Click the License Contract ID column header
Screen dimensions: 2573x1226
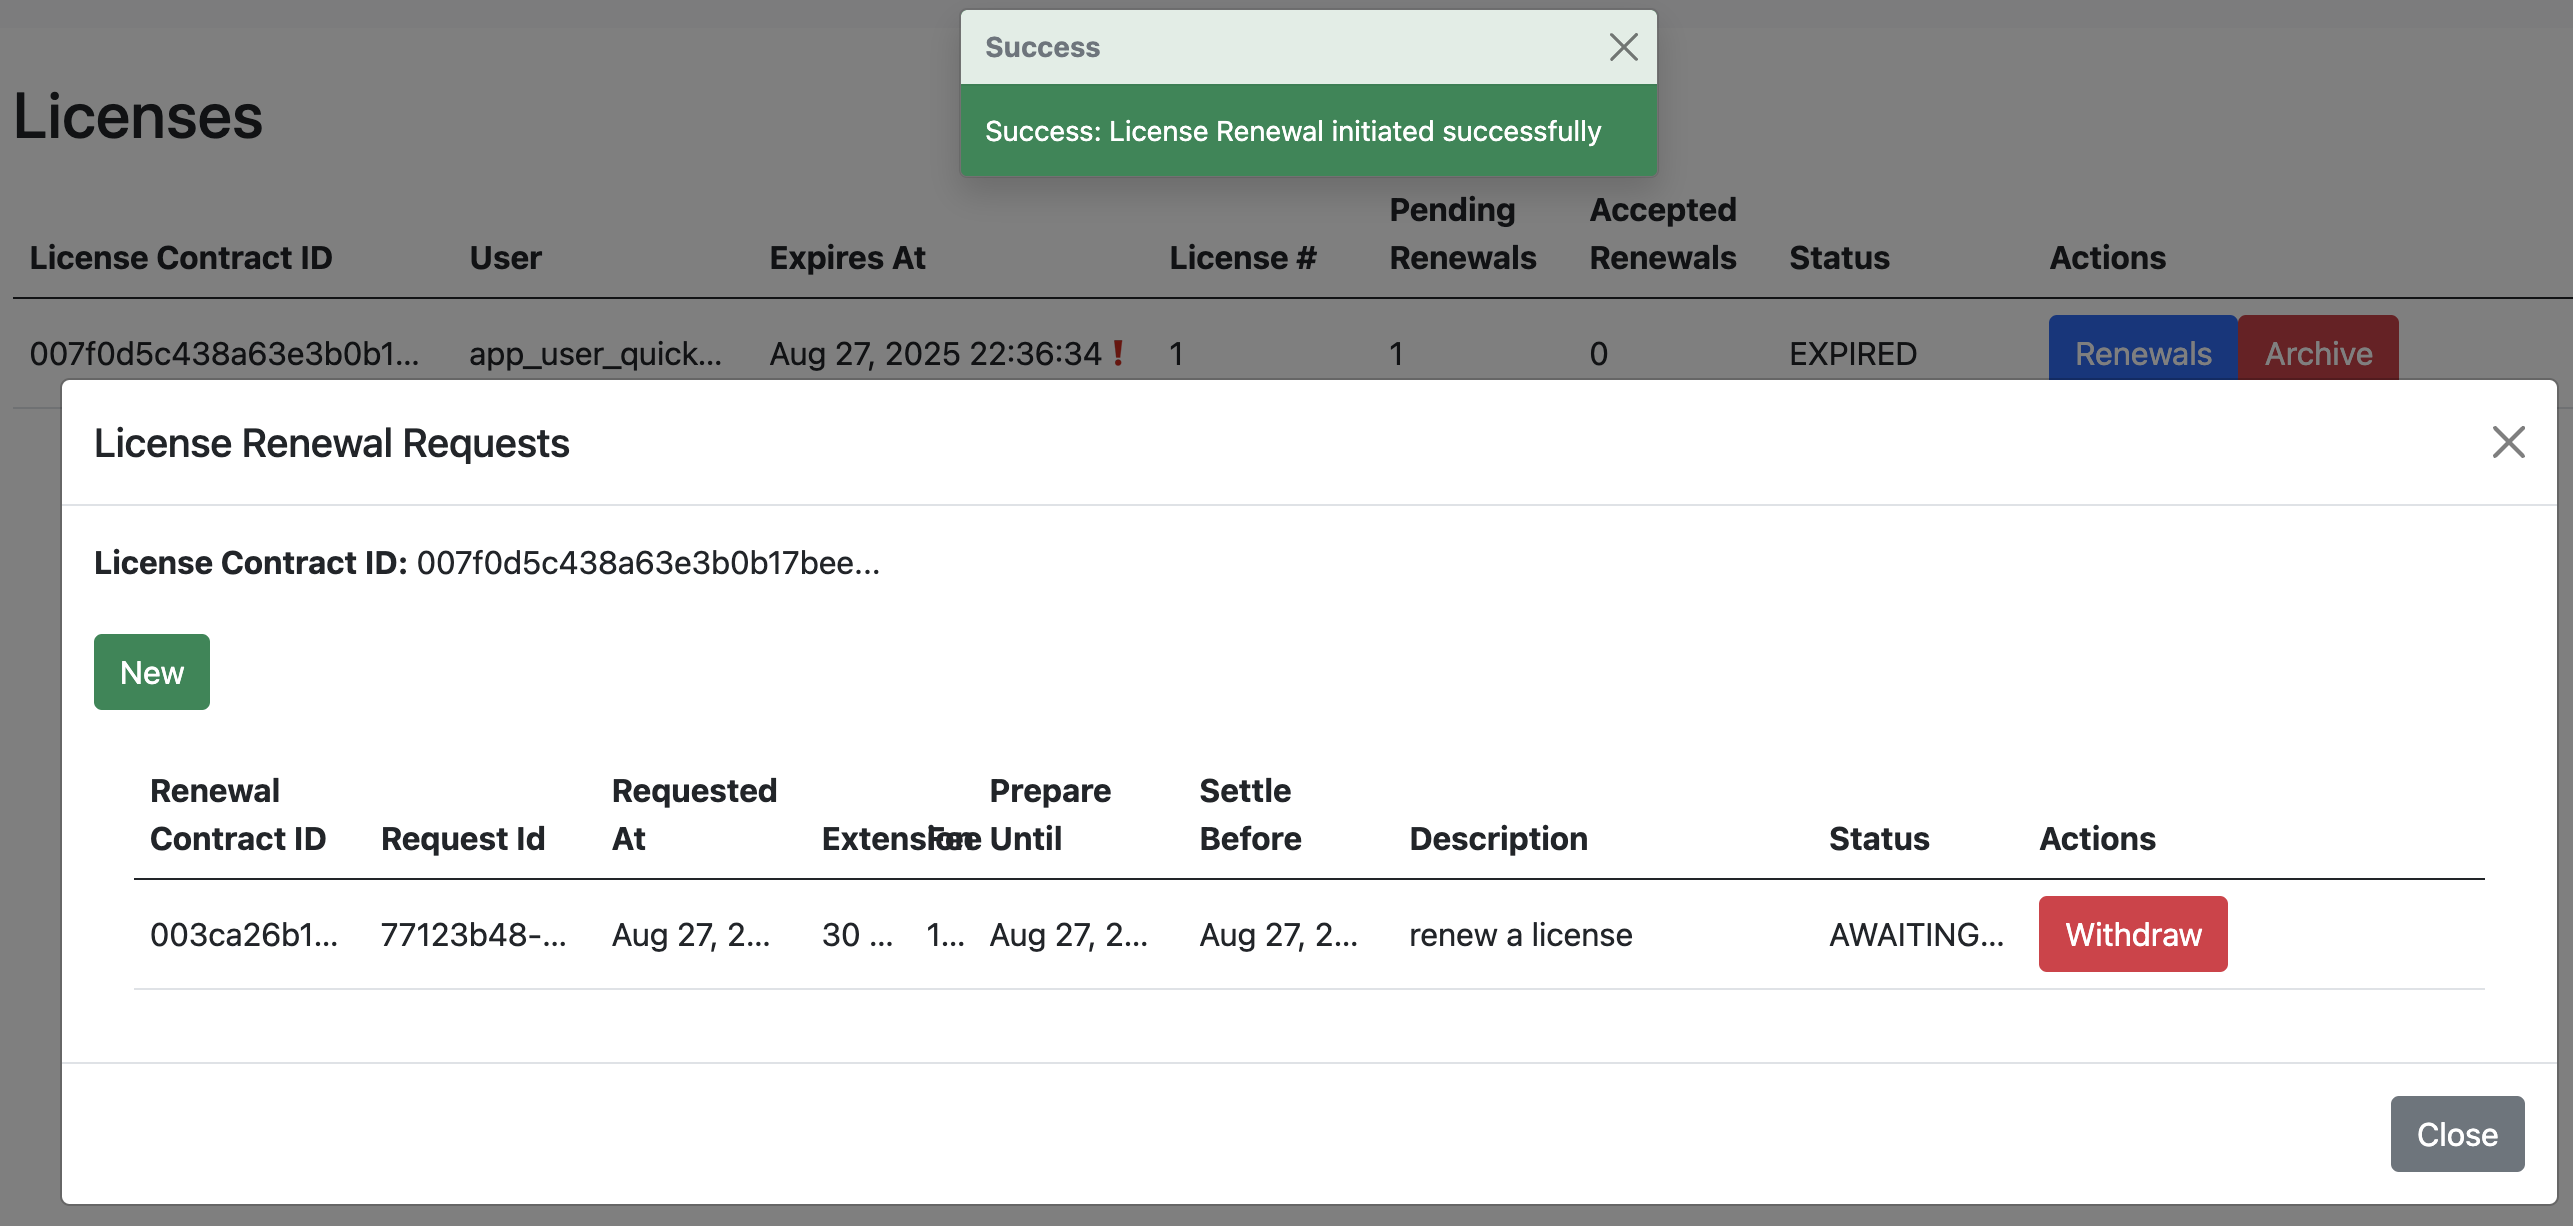[181, 258]
